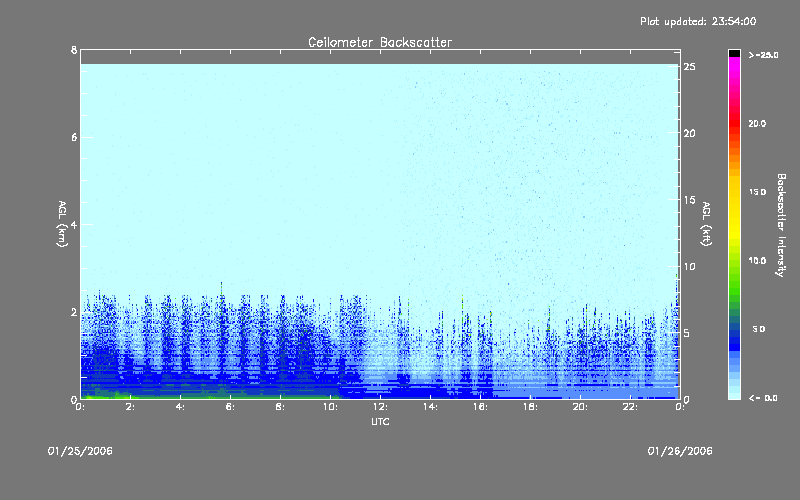Click the "16:" UTC hour tick label
This screenshot has width=800, height=500.
(x=480, y=407)
